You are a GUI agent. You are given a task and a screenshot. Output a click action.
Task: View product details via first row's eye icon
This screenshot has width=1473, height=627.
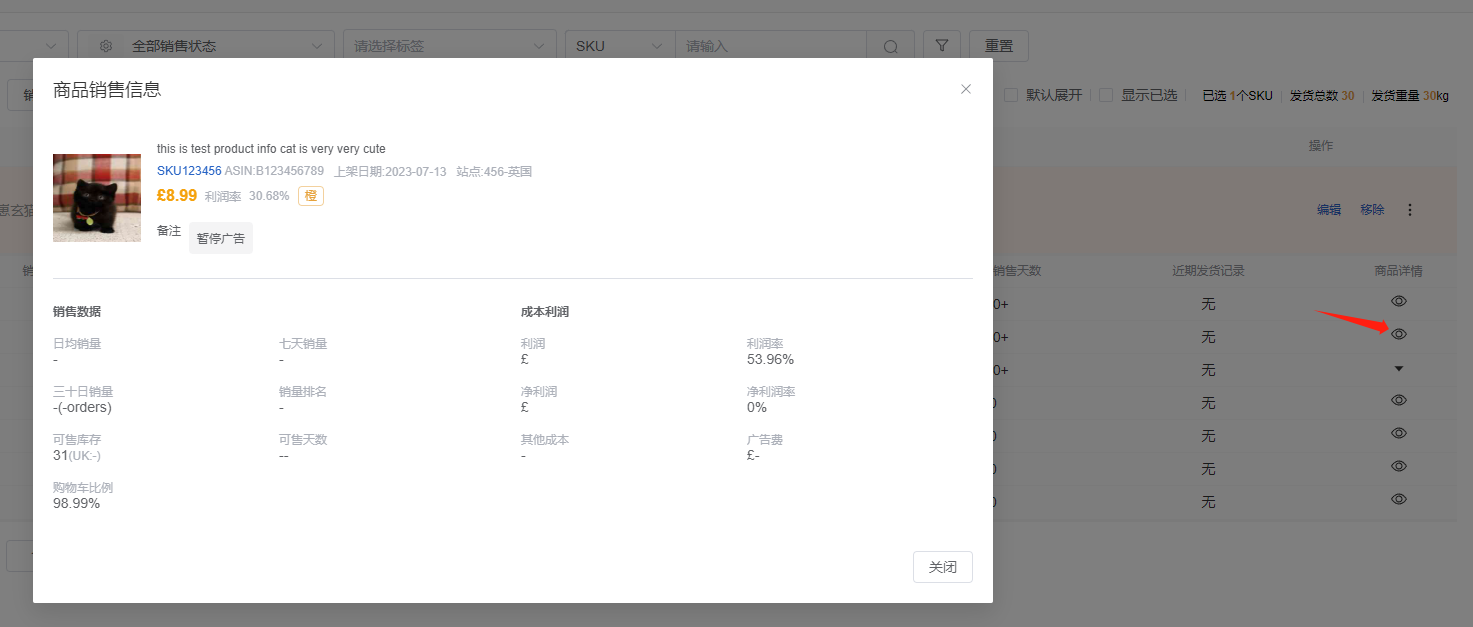1399,301
